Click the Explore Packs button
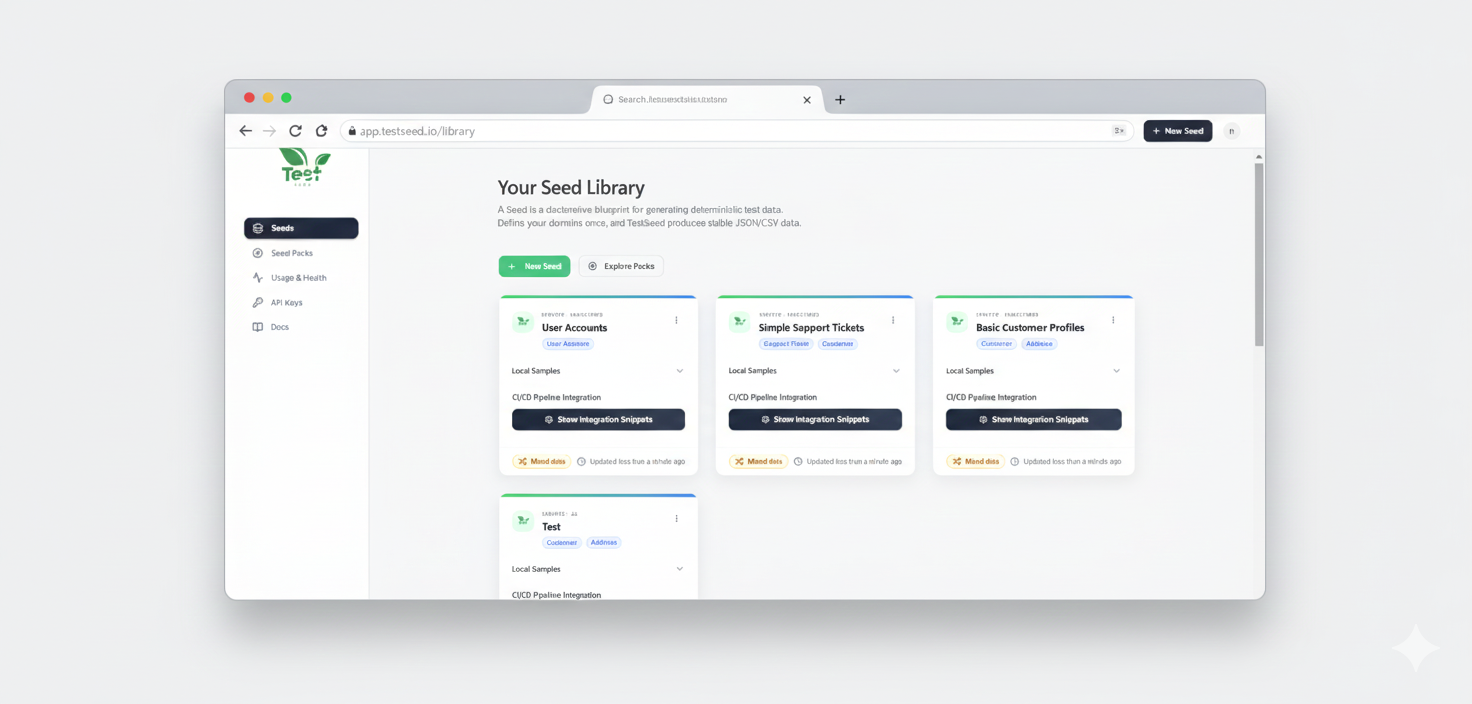Viewport: 1472px width, 704px height. click(x=621, y=266)
